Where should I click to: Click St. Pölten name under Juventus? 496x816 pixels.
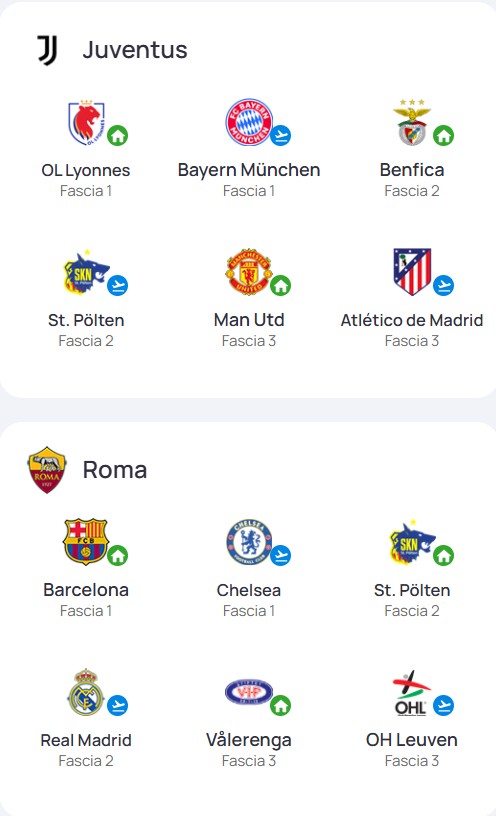[x=86, y=320]
